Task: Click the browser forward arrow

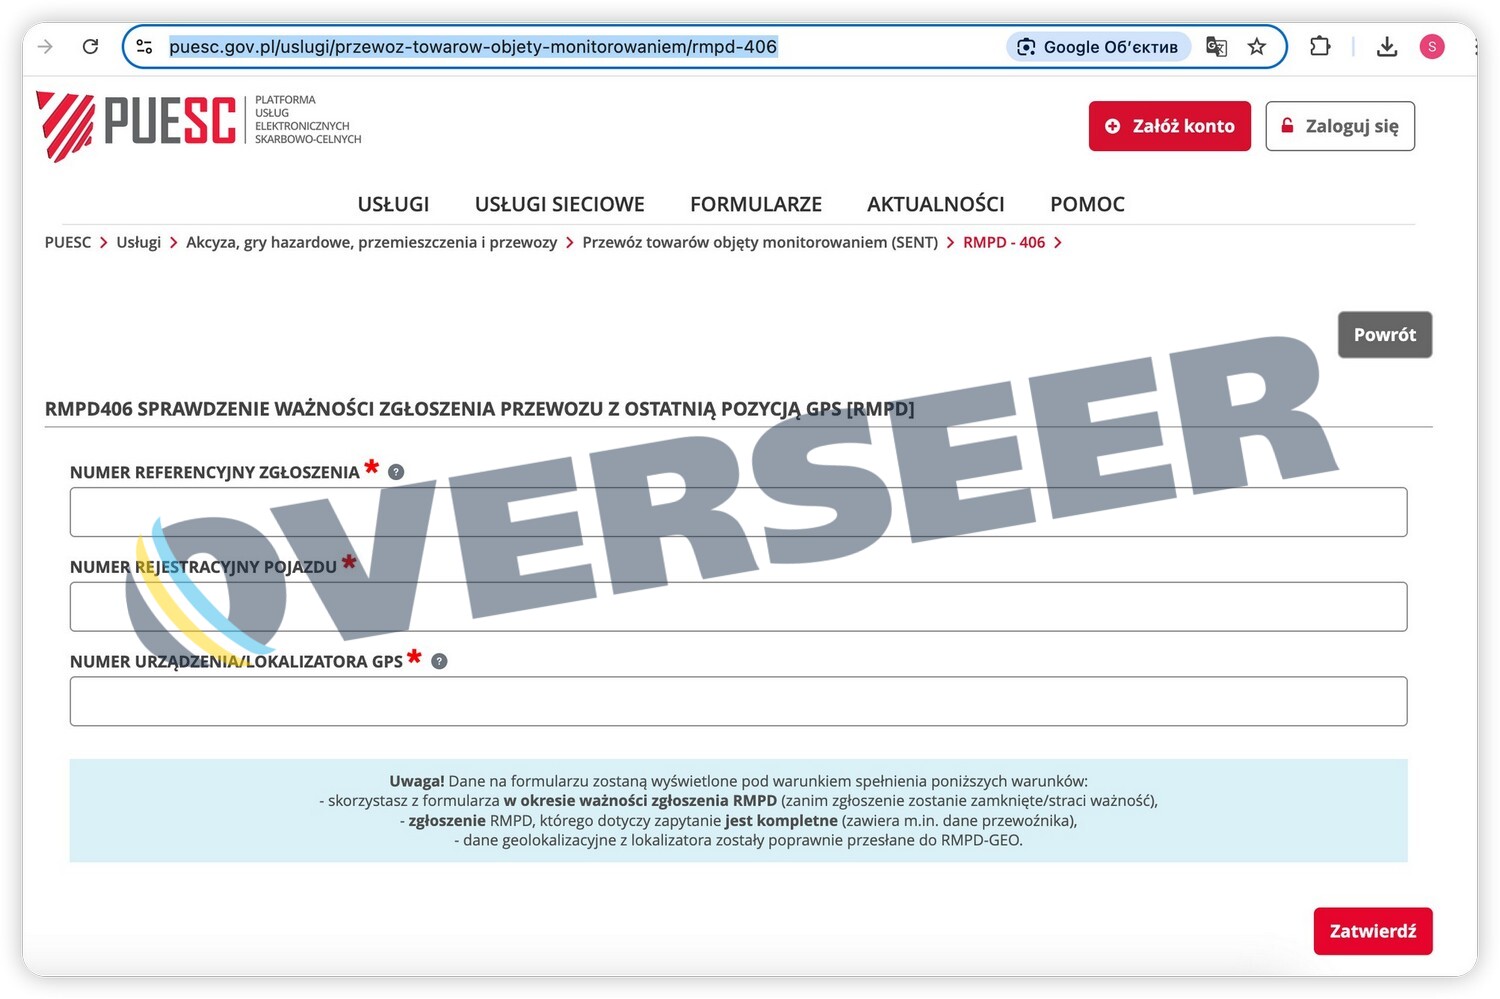Action: [x=45, y=46]
